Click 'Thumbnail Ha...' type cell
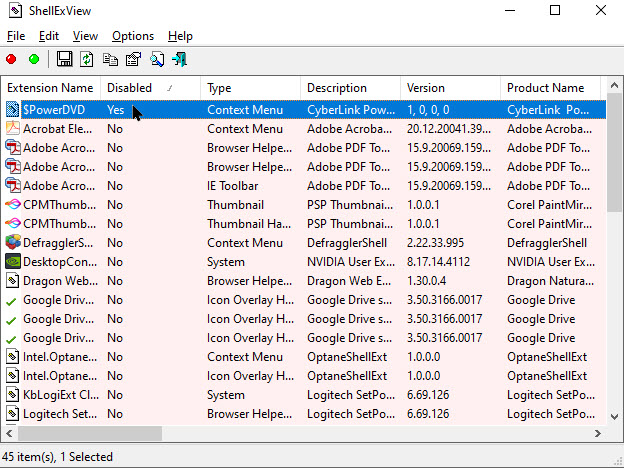 coord(249,224)
